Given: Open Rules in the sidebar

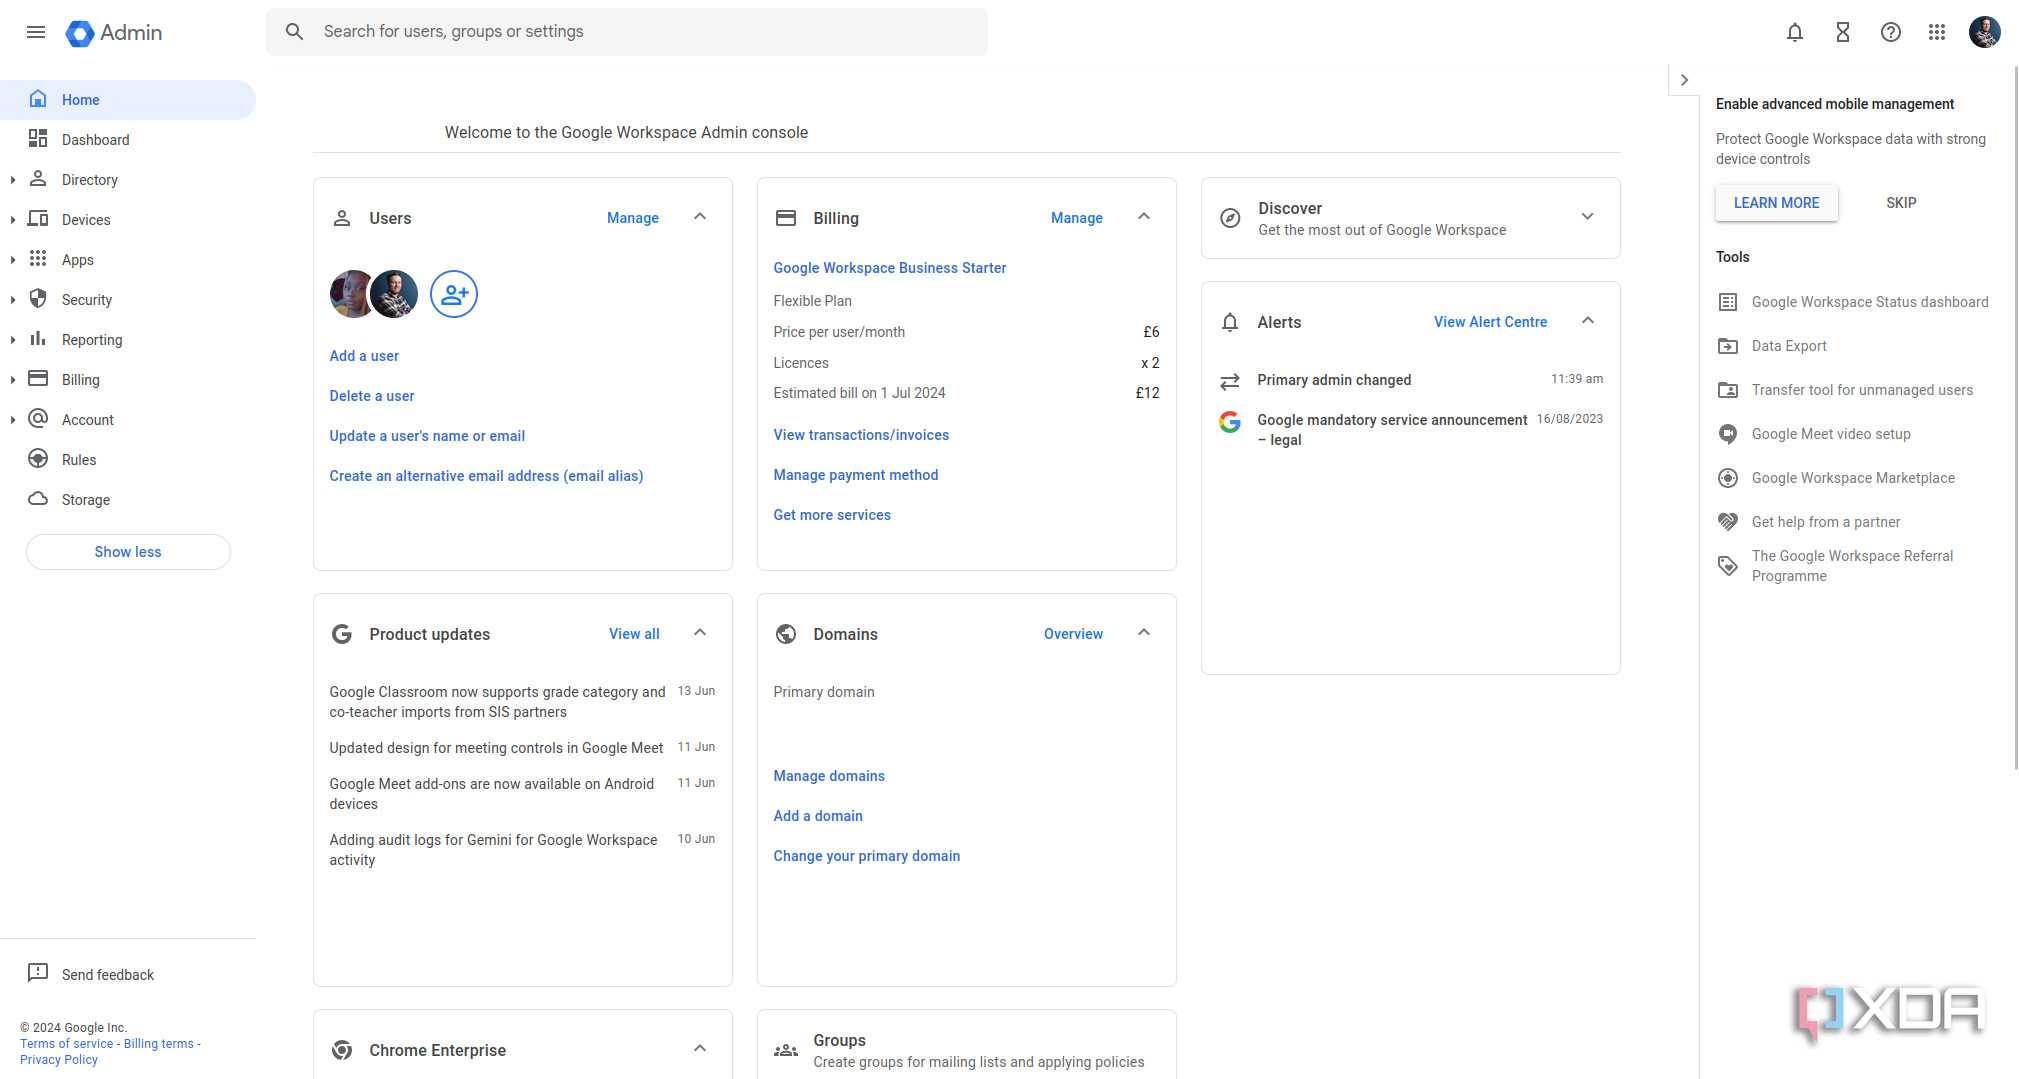Looking at the screenshot, I should coord(128,460).
